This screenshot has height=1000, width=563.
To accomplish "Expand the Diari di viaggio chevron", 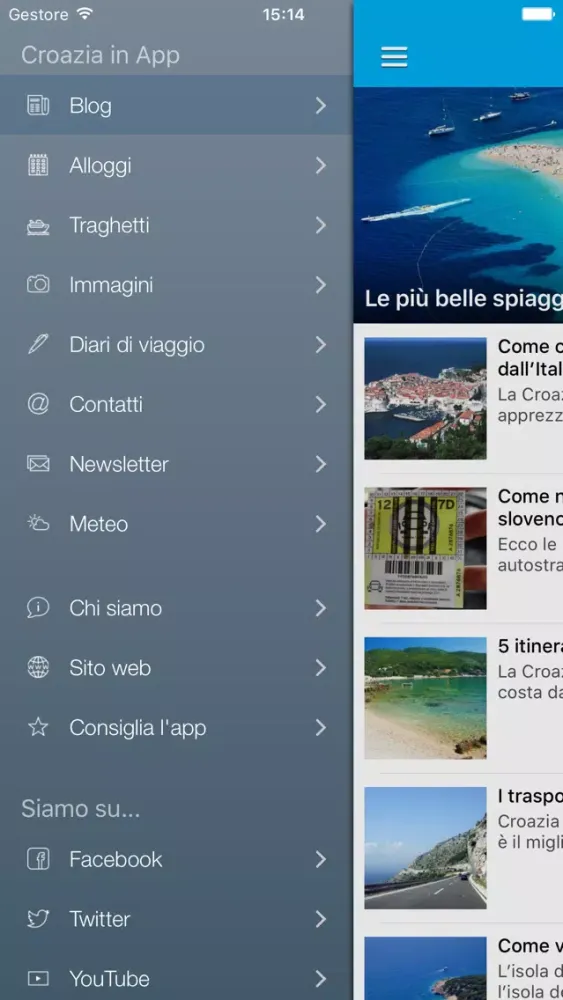I will click(321, 345).
